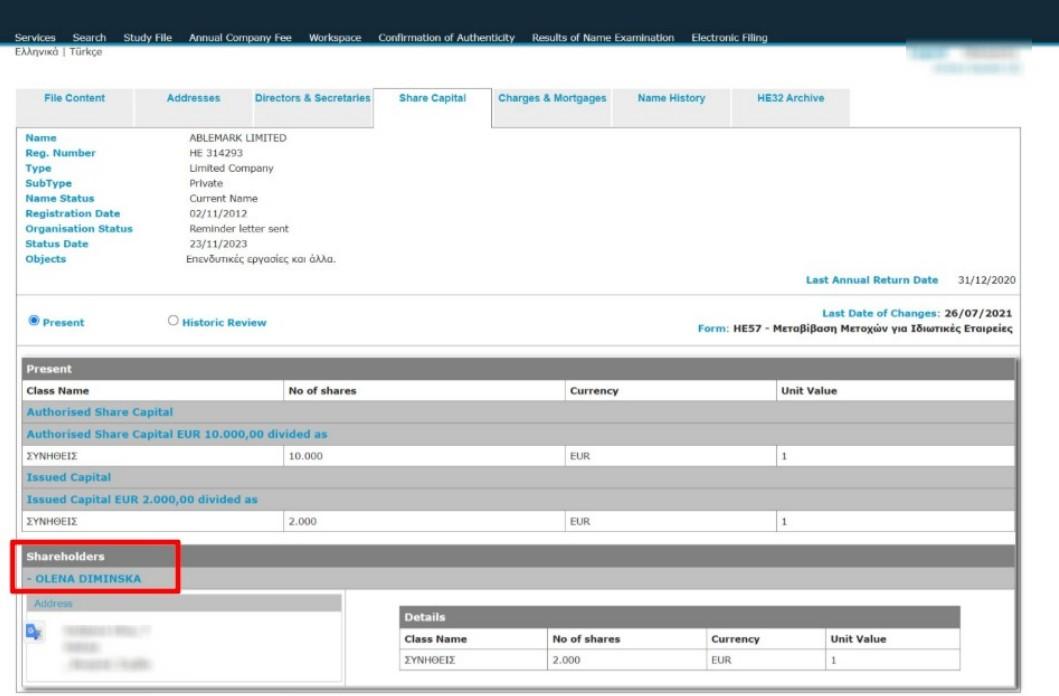Click the translate icon beside the address

tap(34, 632)
